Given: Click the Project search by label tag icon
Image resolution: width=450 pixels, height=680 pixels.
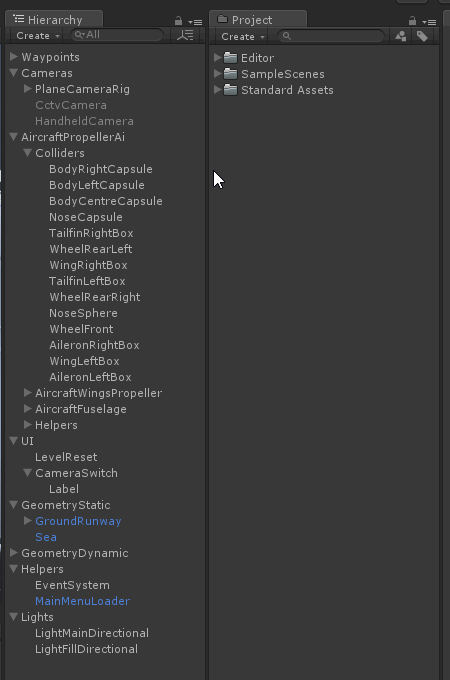Looking at the screenshot, I should [422, 36].
